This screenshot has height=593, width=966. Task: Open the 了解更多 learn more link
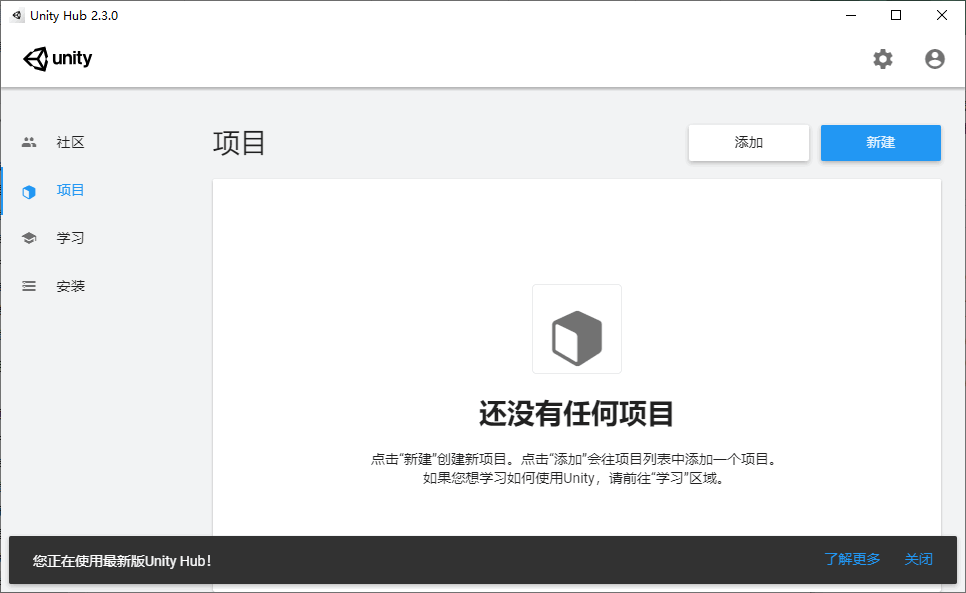tap(852, 559)
